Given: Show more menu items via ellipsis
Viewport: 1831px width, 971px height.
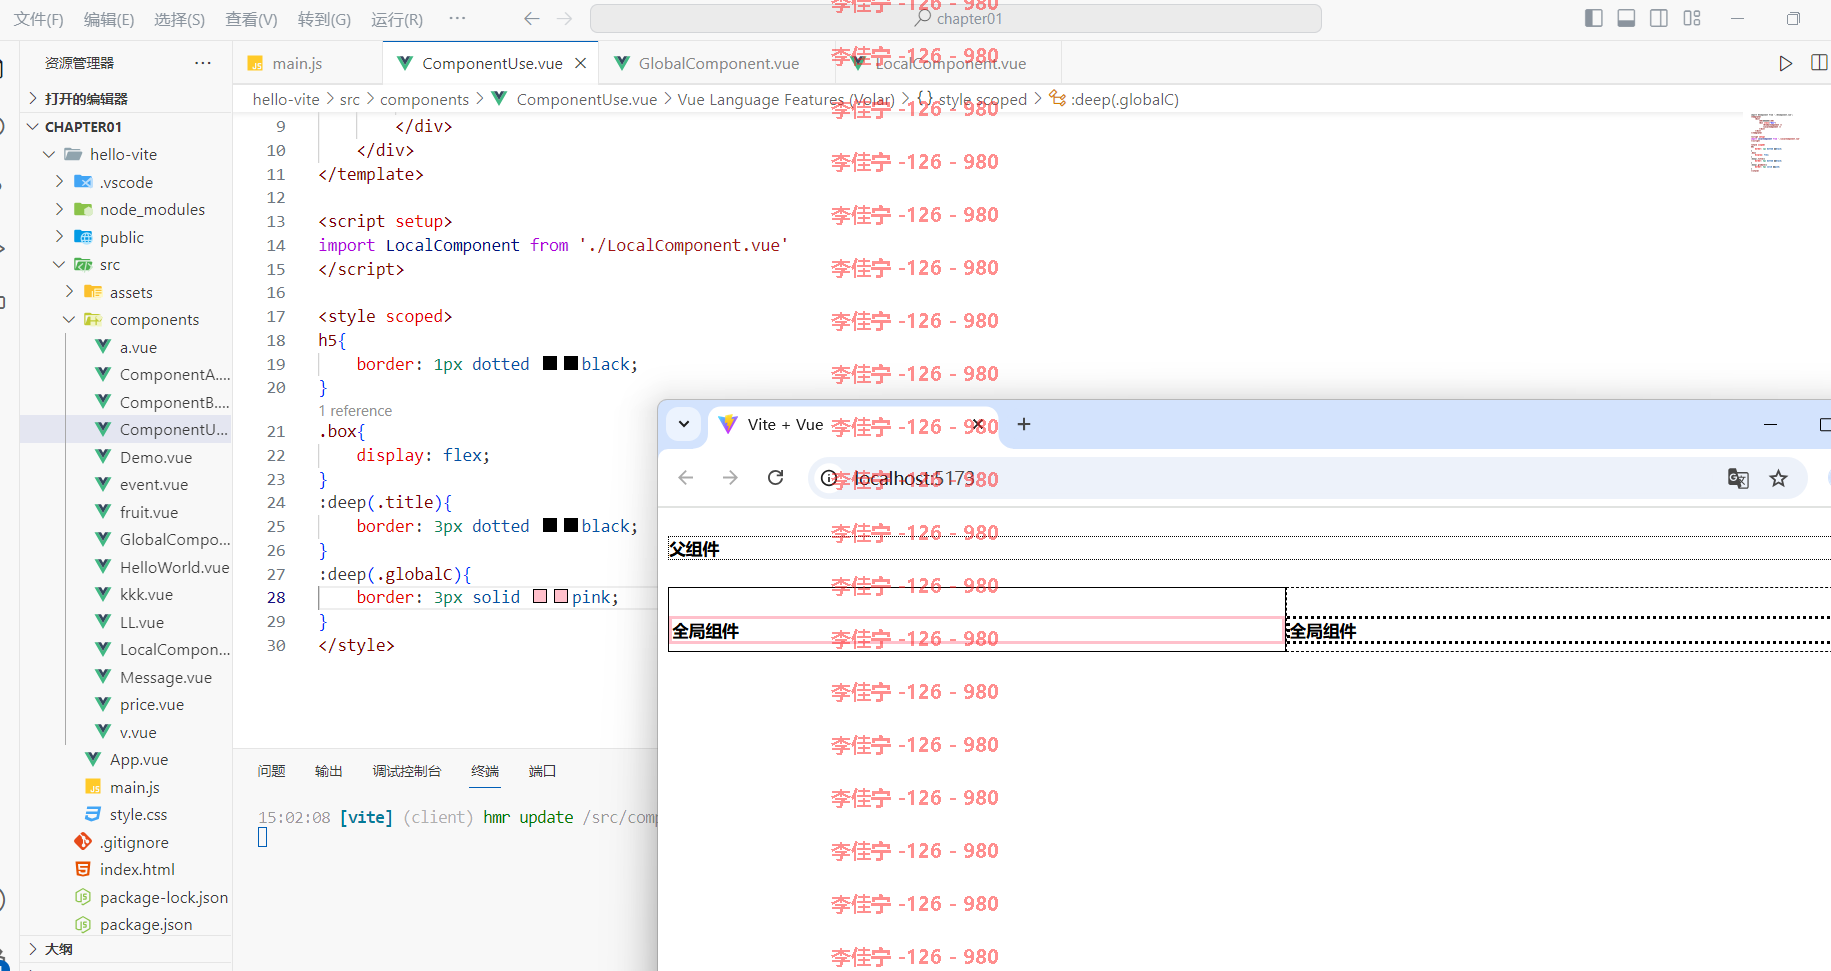Looking at the screenshot, I should click(x=457, y=18).
